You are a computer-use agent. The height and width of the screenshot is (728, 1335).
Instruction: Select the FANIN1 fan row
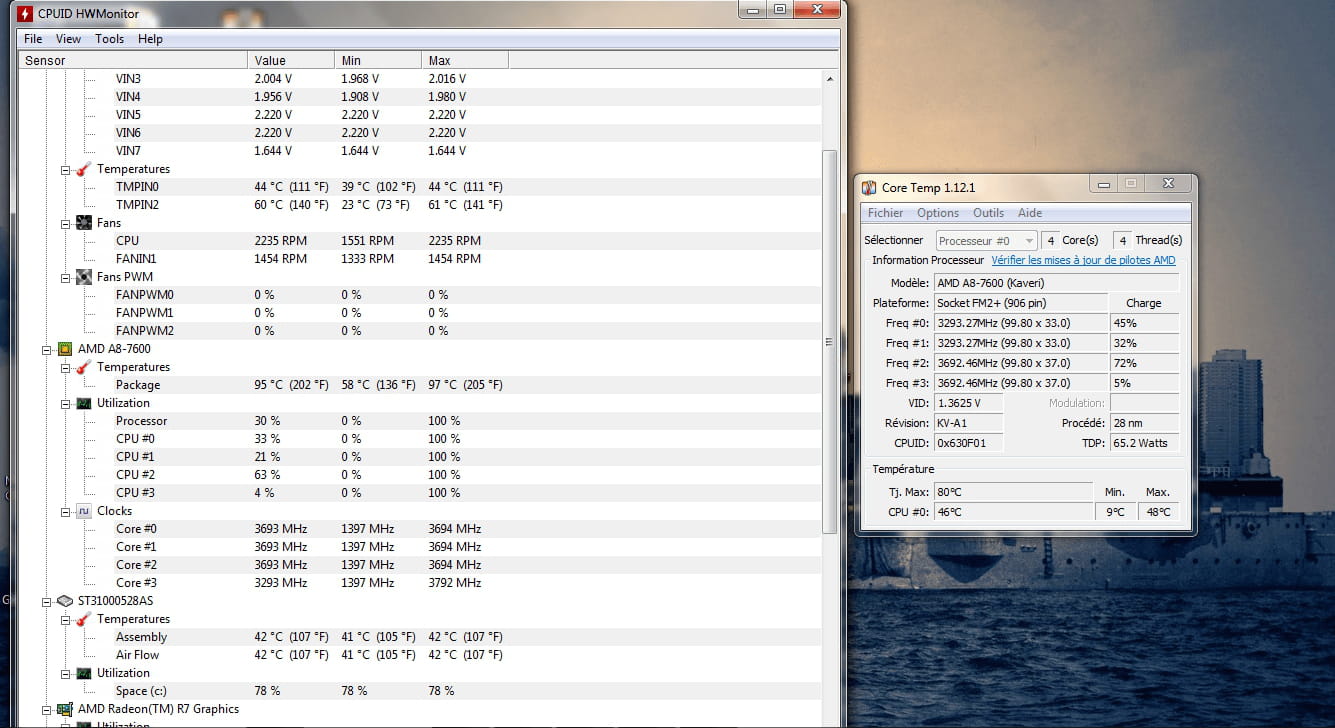point(420,259)
